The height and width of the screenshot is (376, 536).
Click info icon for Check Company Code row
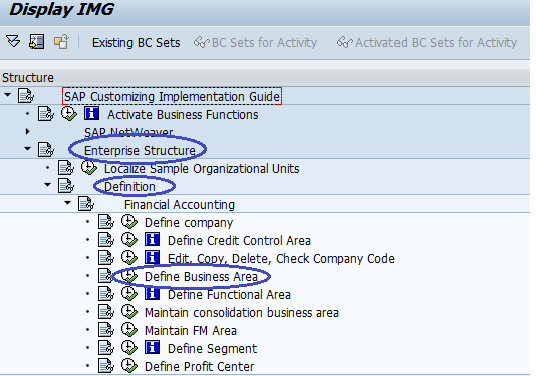152,257
